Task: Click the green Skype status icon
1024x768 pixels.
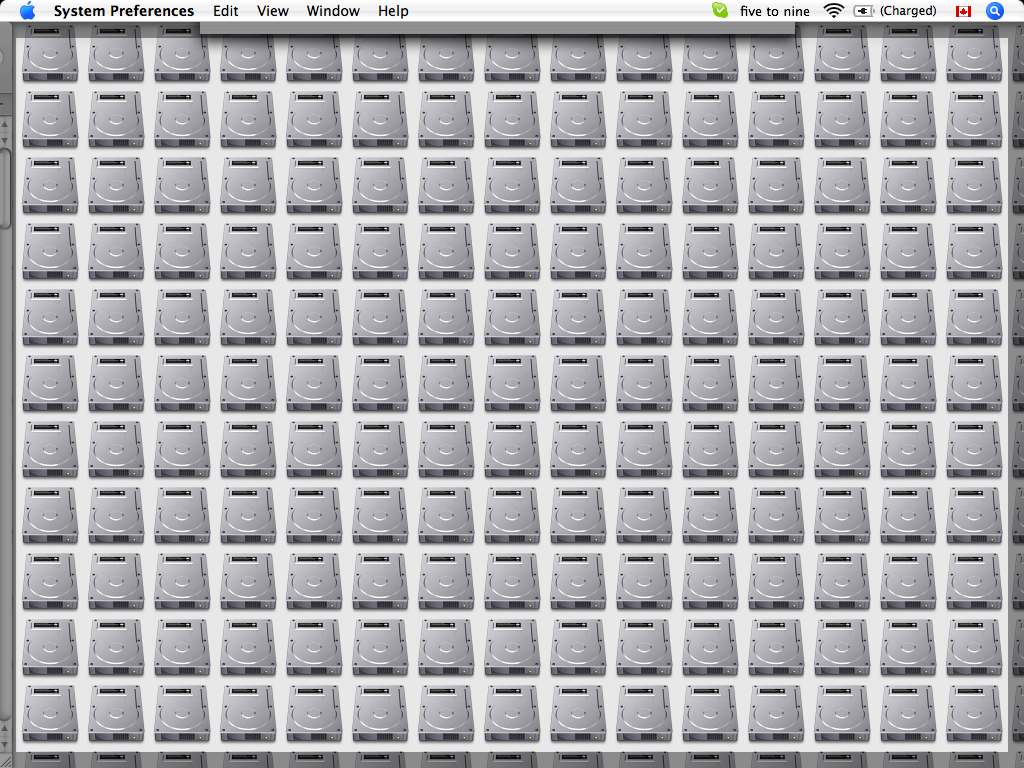Action: 720,10
